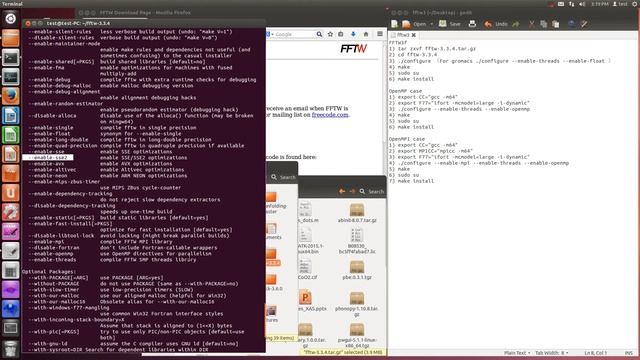
Task: Open LibreOffice Impress from the dock
Action: coord(10,155)
